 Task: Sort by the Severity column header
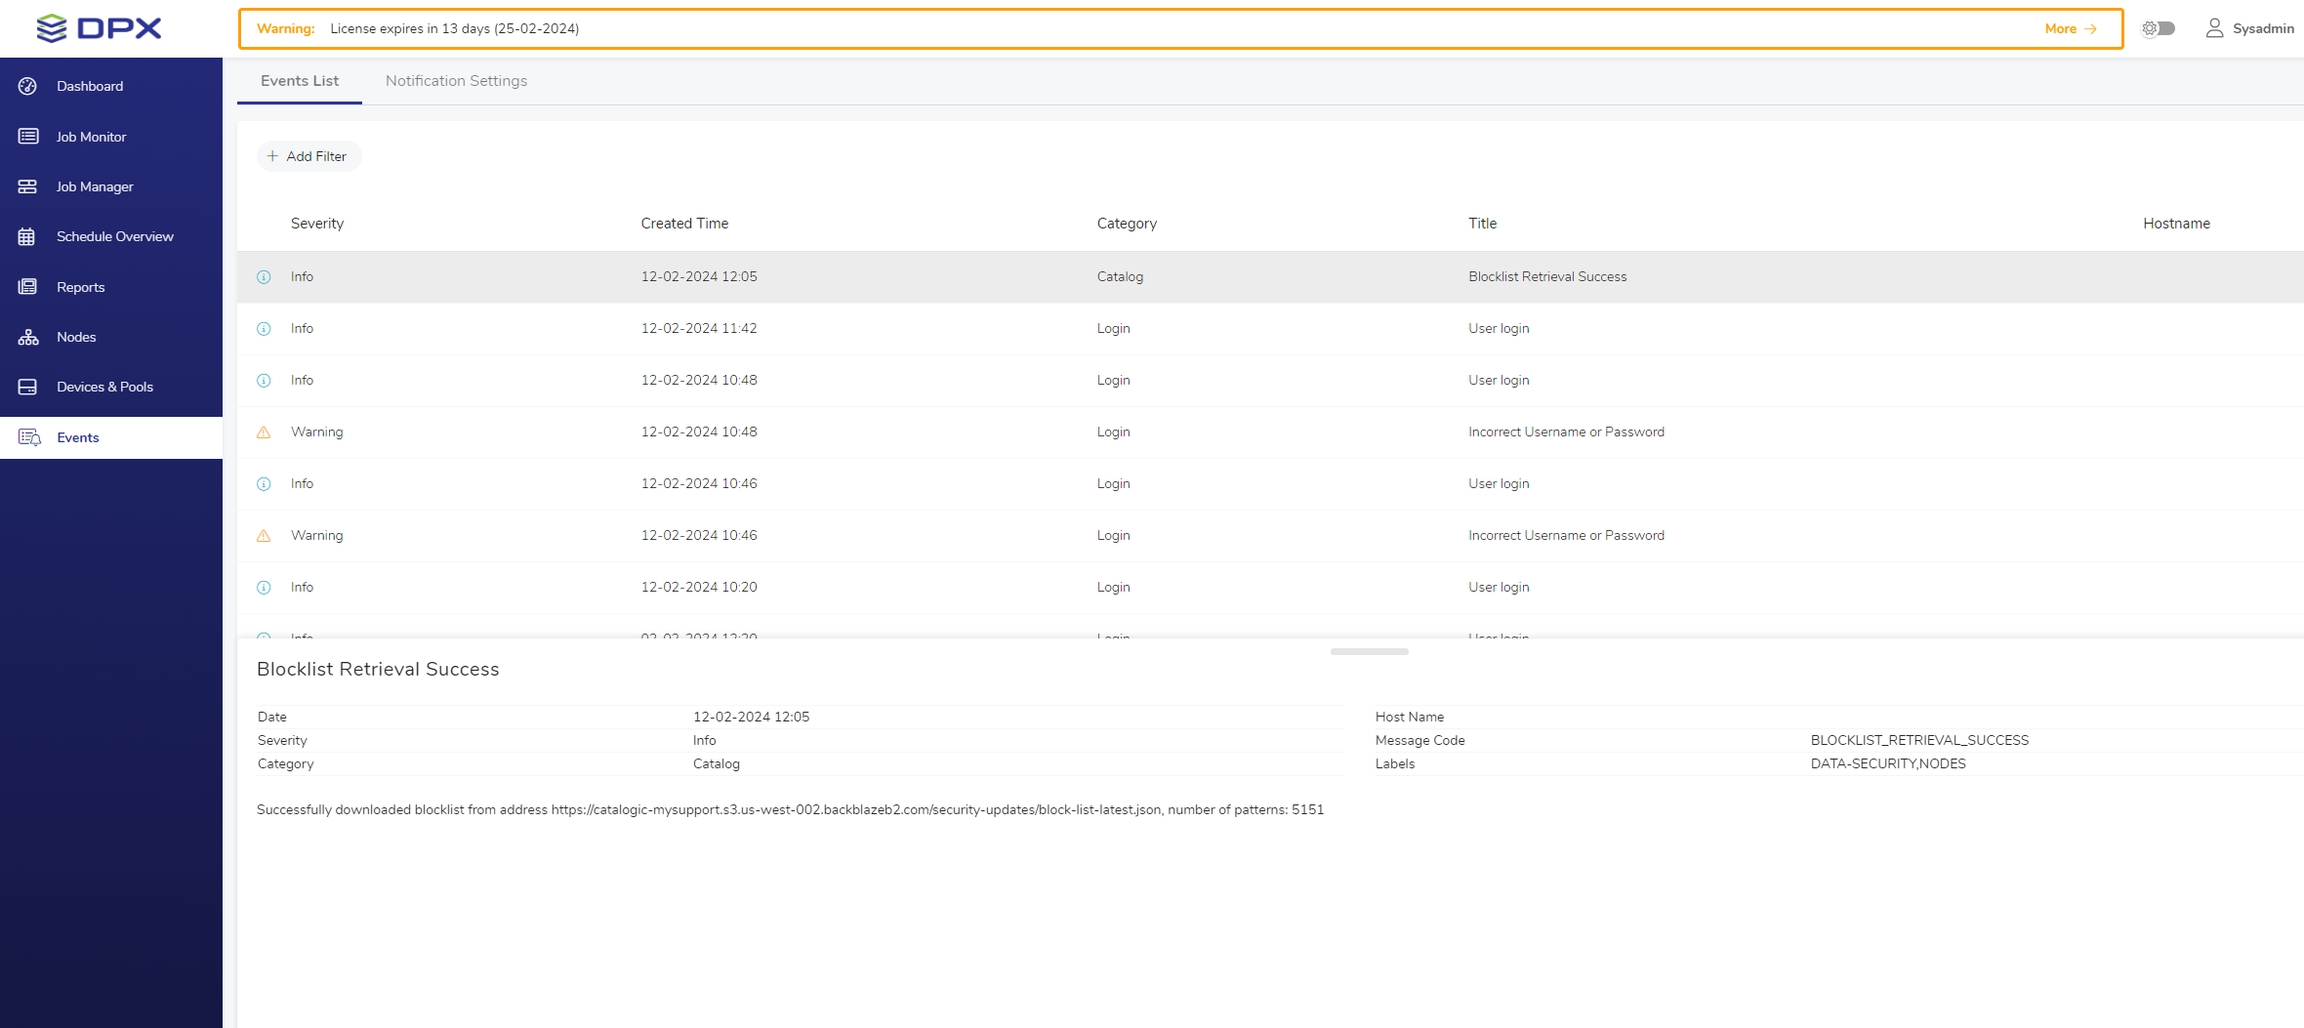point(317,223)
